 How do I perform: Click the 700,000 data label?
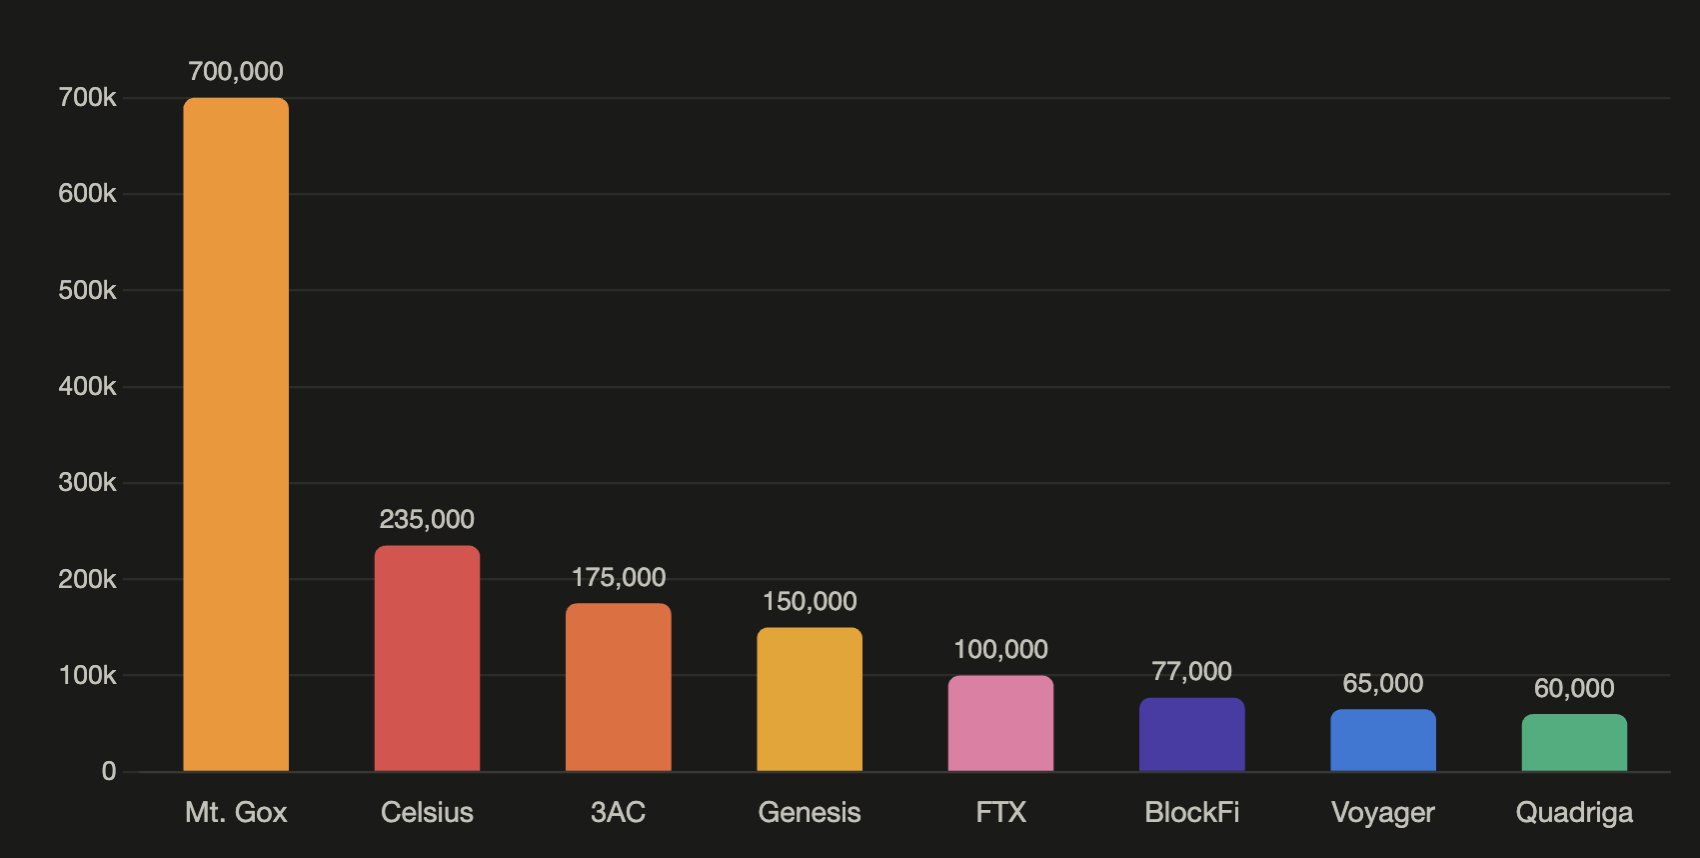[x=236, y=72]
